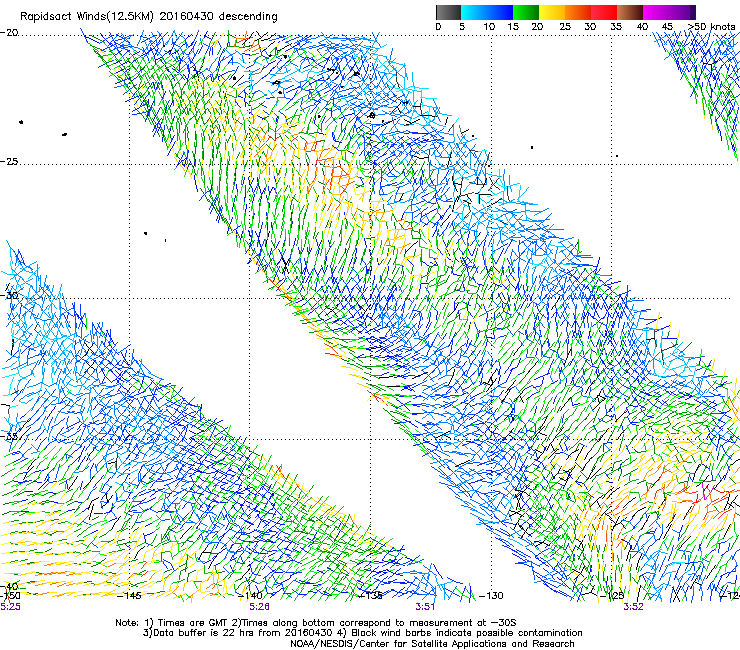
Task: Click the '-35' latitude axis label
Action: click(x=9, y=436)
